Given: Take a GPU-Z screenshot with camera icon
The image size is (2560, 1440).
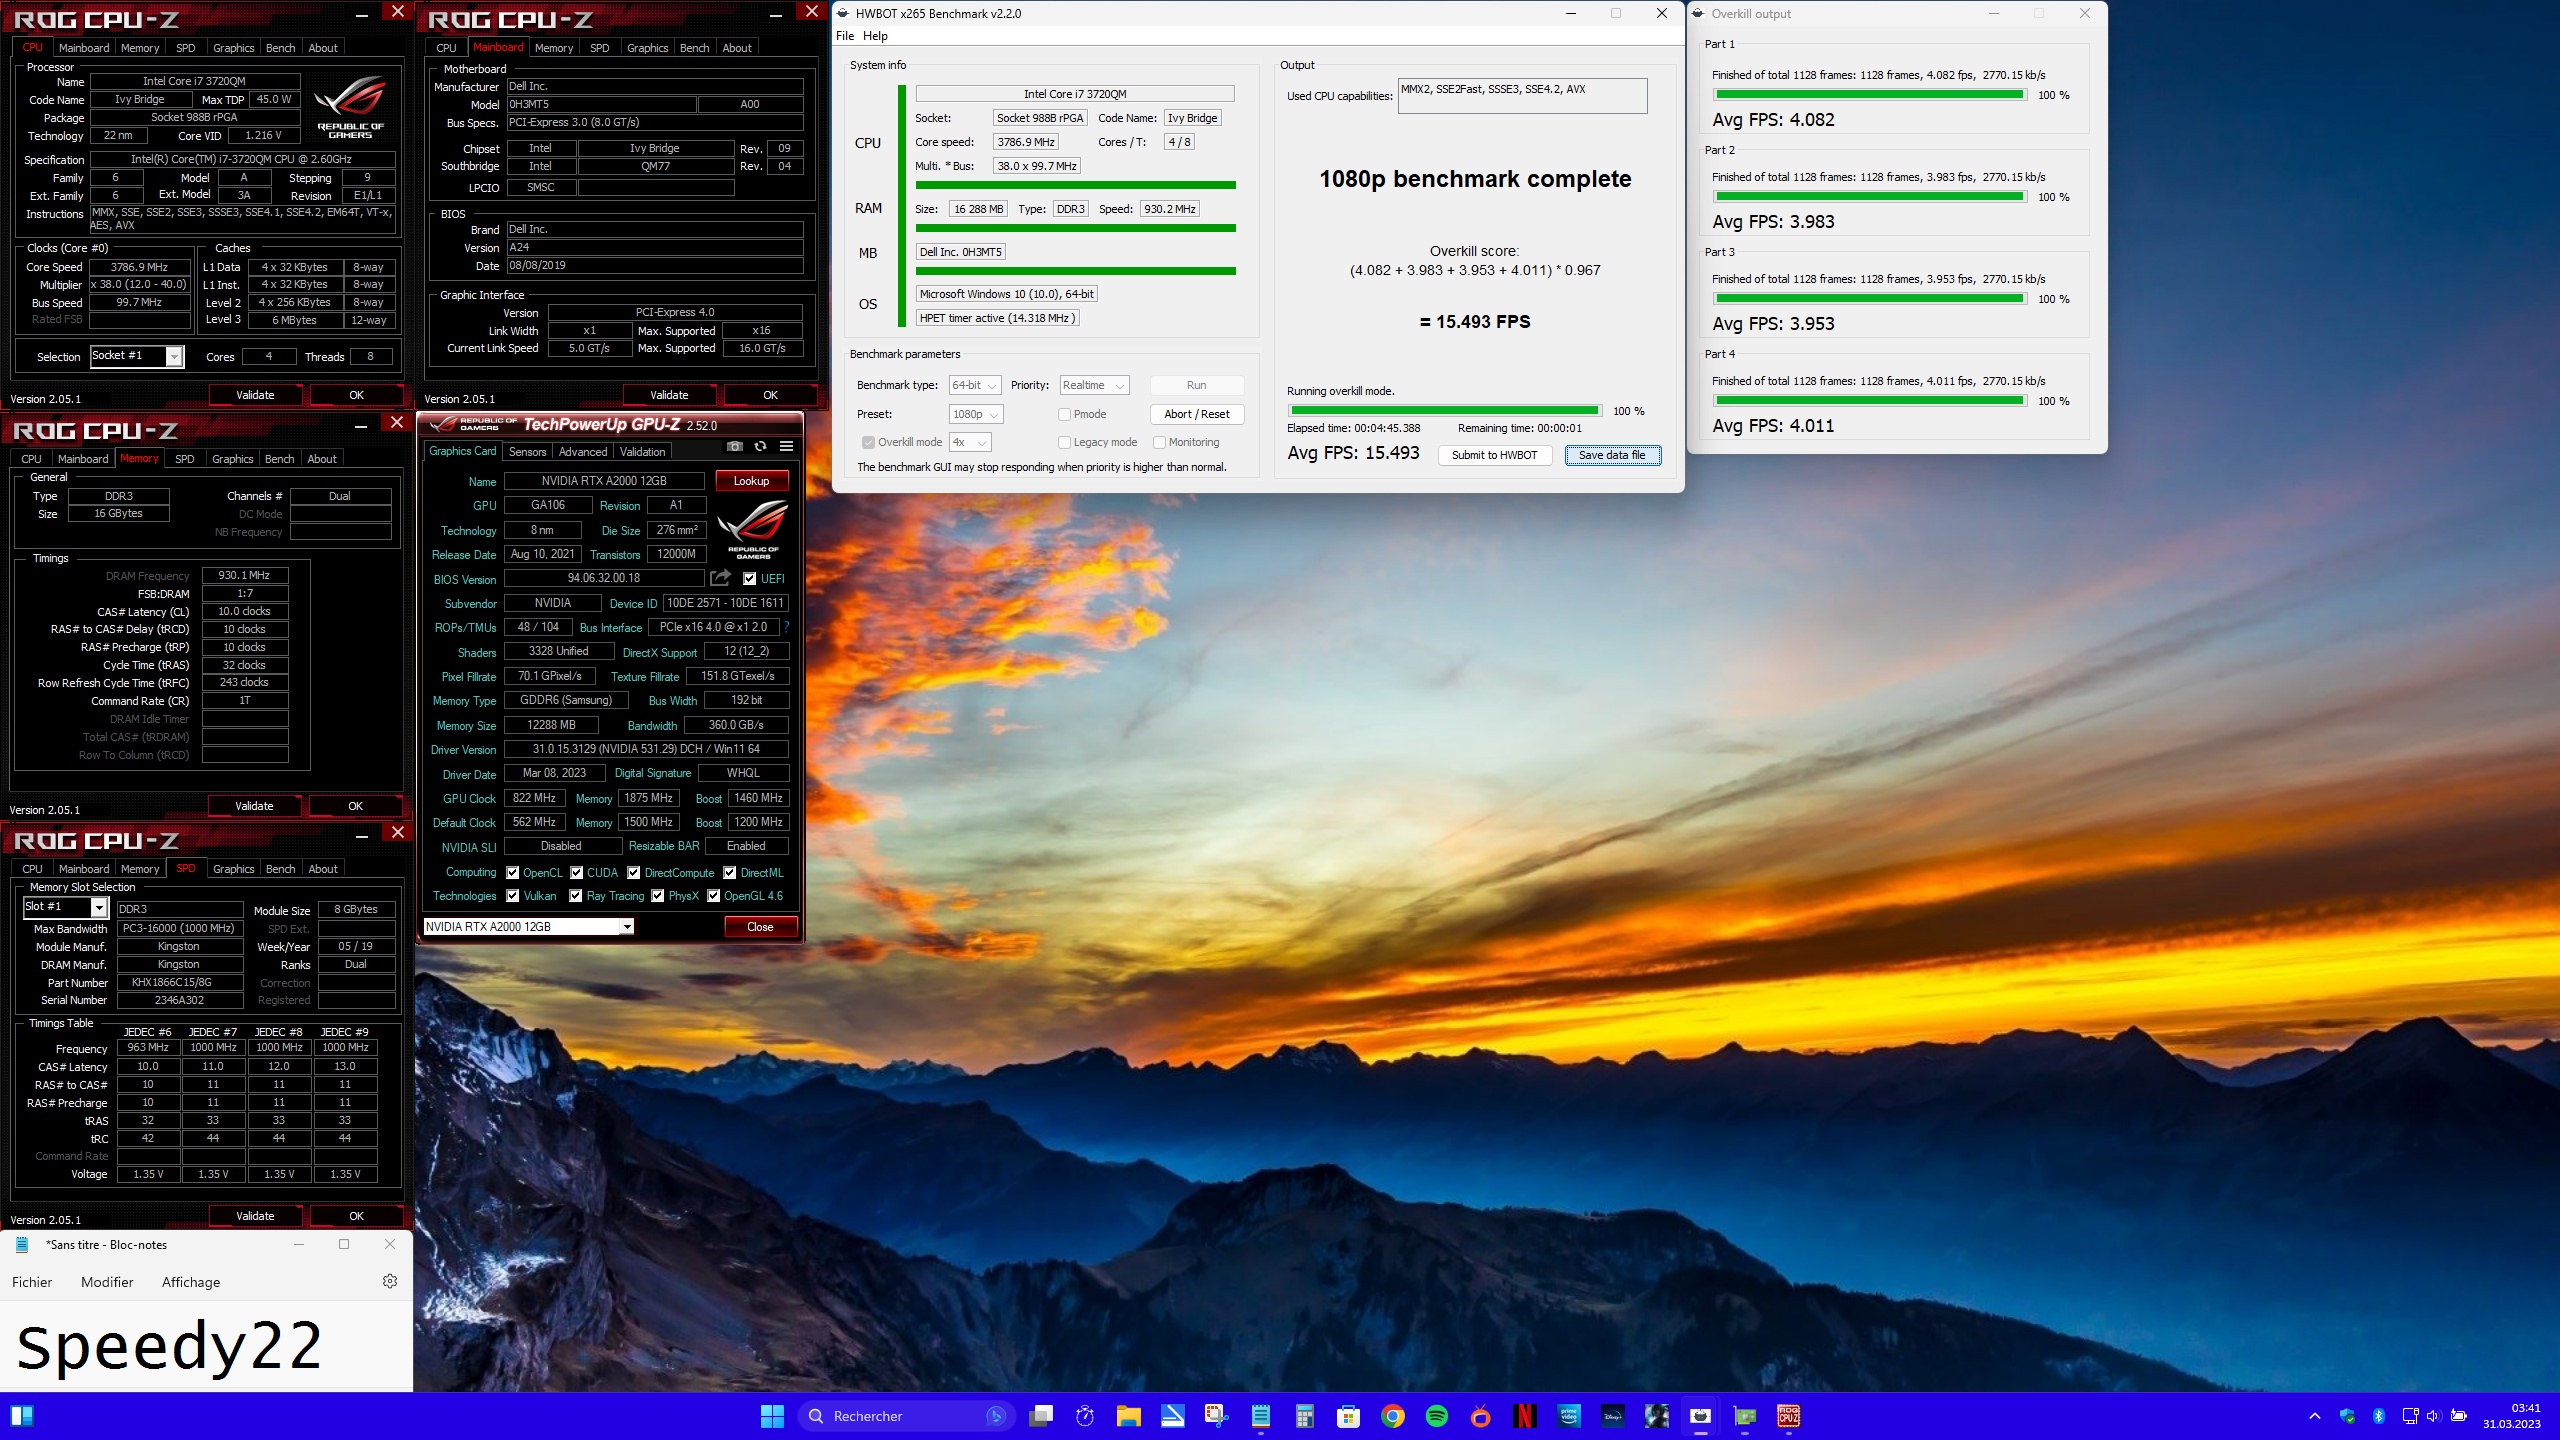Looking at the screenshot, I should pyautogui.click(x=735, y=446).
